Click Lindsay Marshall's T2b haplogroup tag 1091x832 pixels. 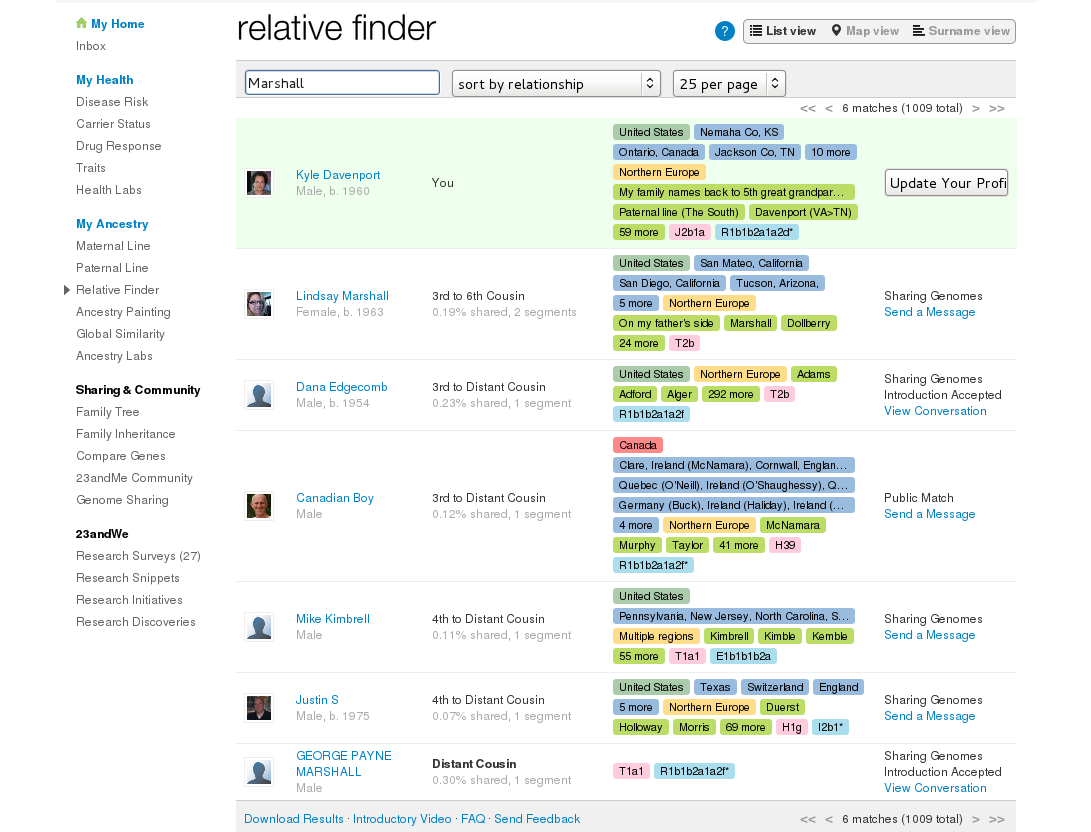[x=685, y=343]
